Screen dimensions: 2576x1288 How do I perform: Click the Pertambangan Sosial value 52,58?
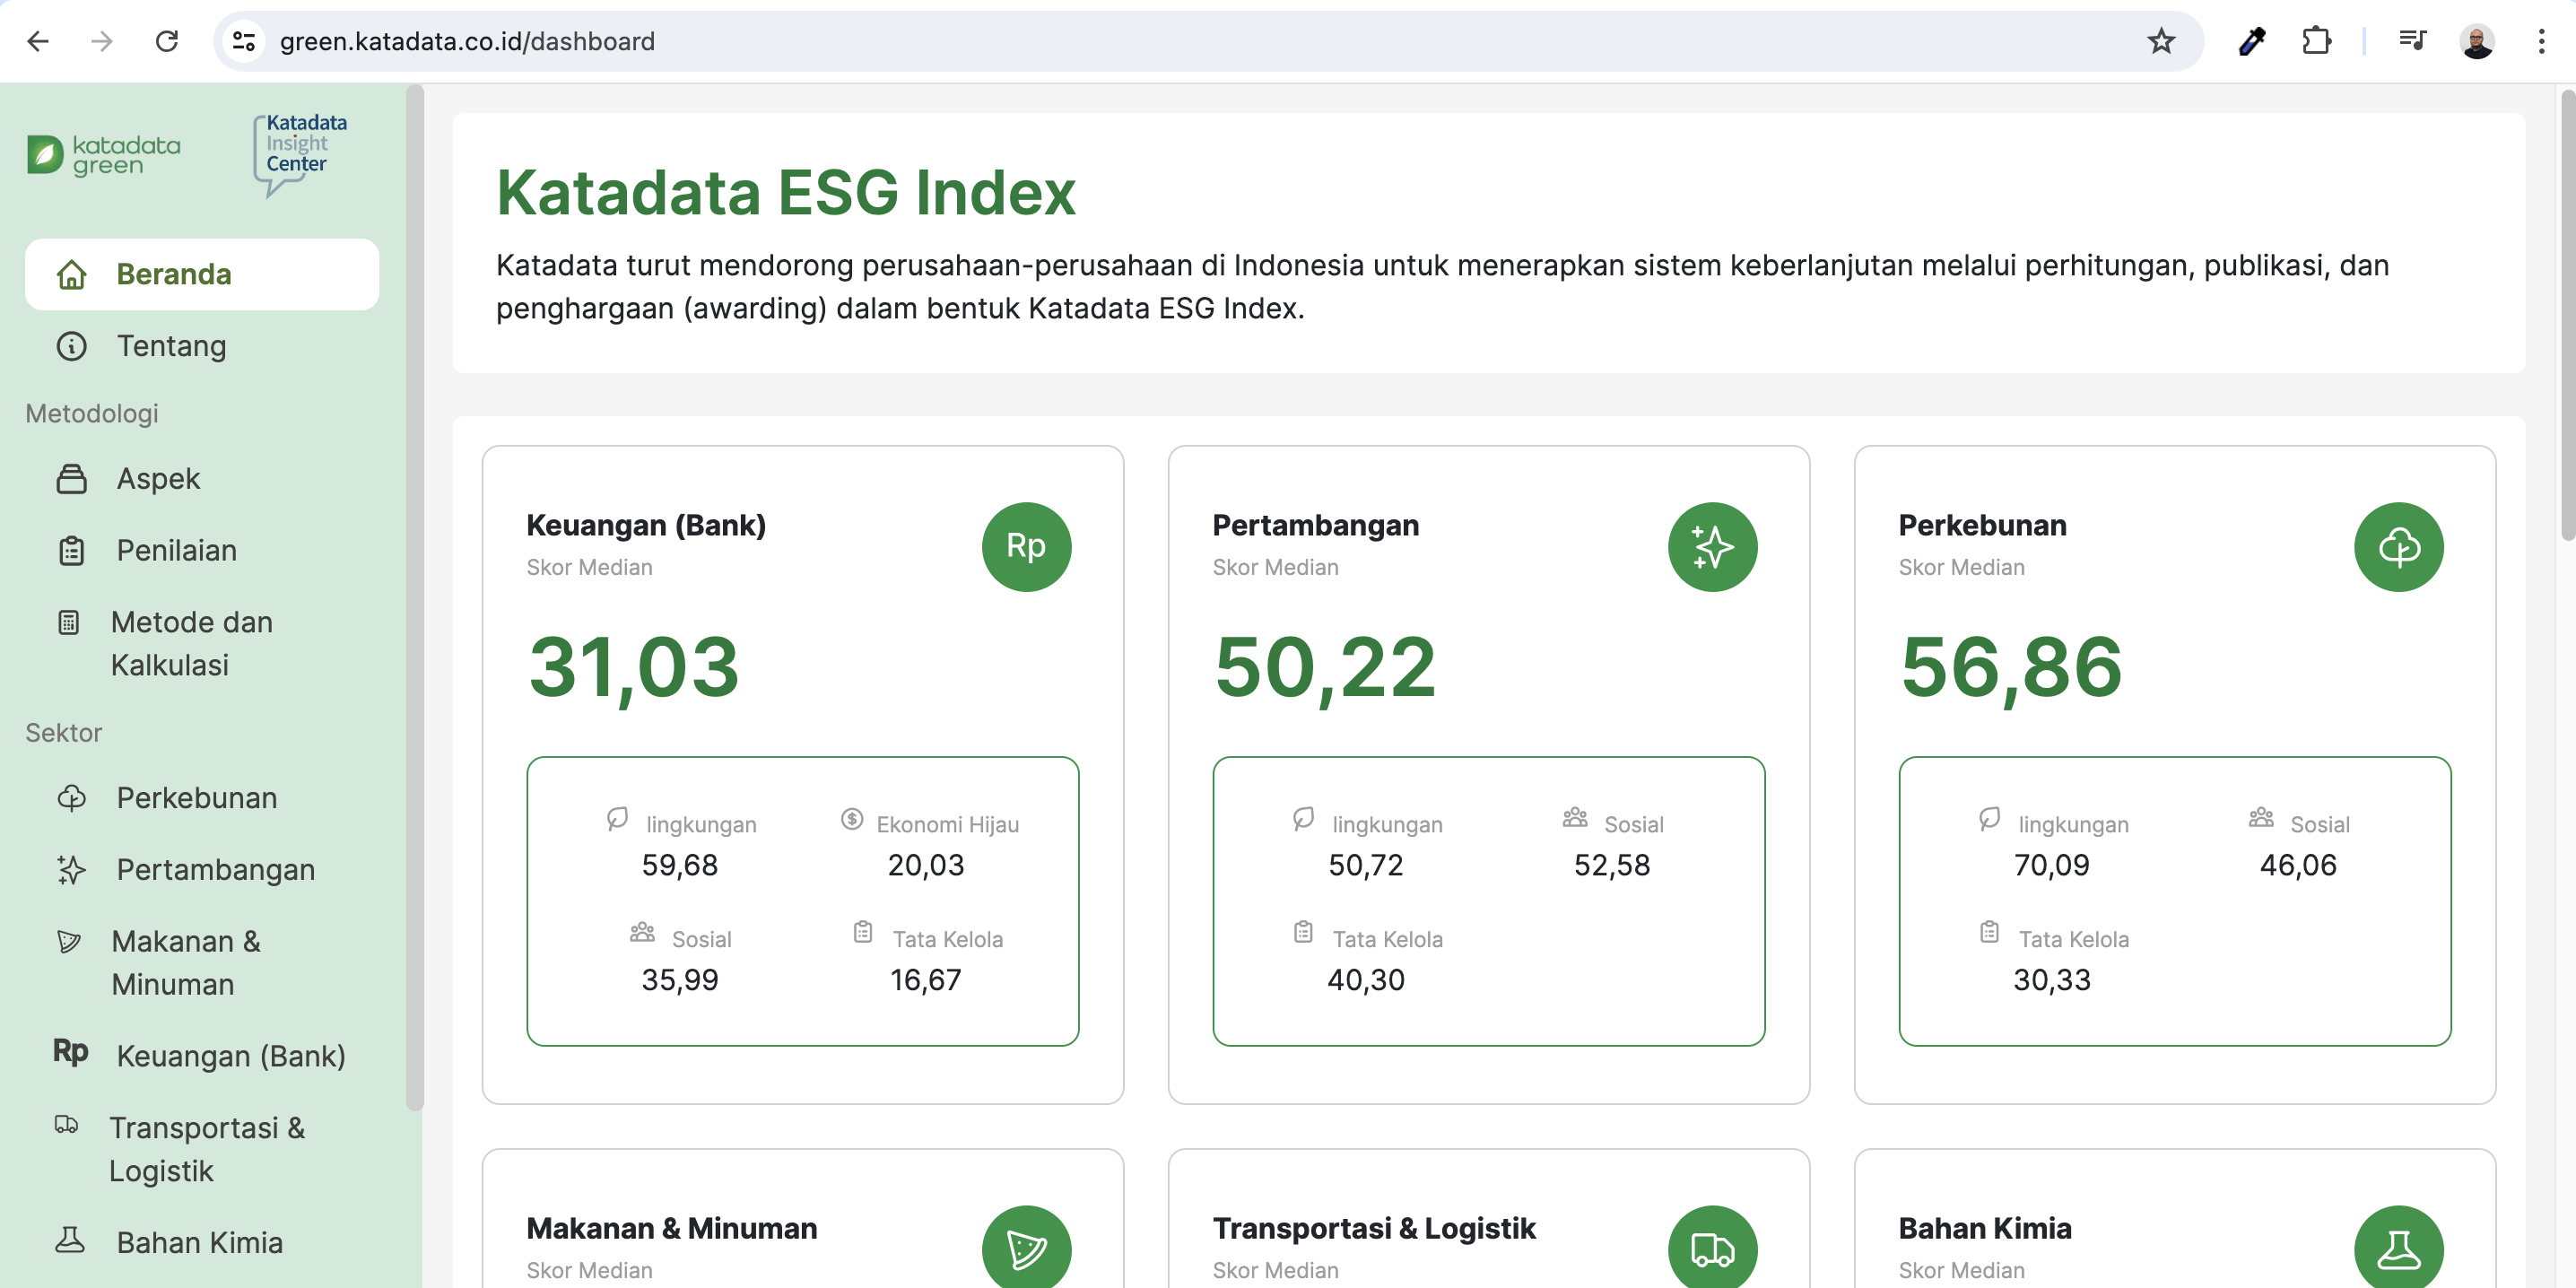[1612, 865]
